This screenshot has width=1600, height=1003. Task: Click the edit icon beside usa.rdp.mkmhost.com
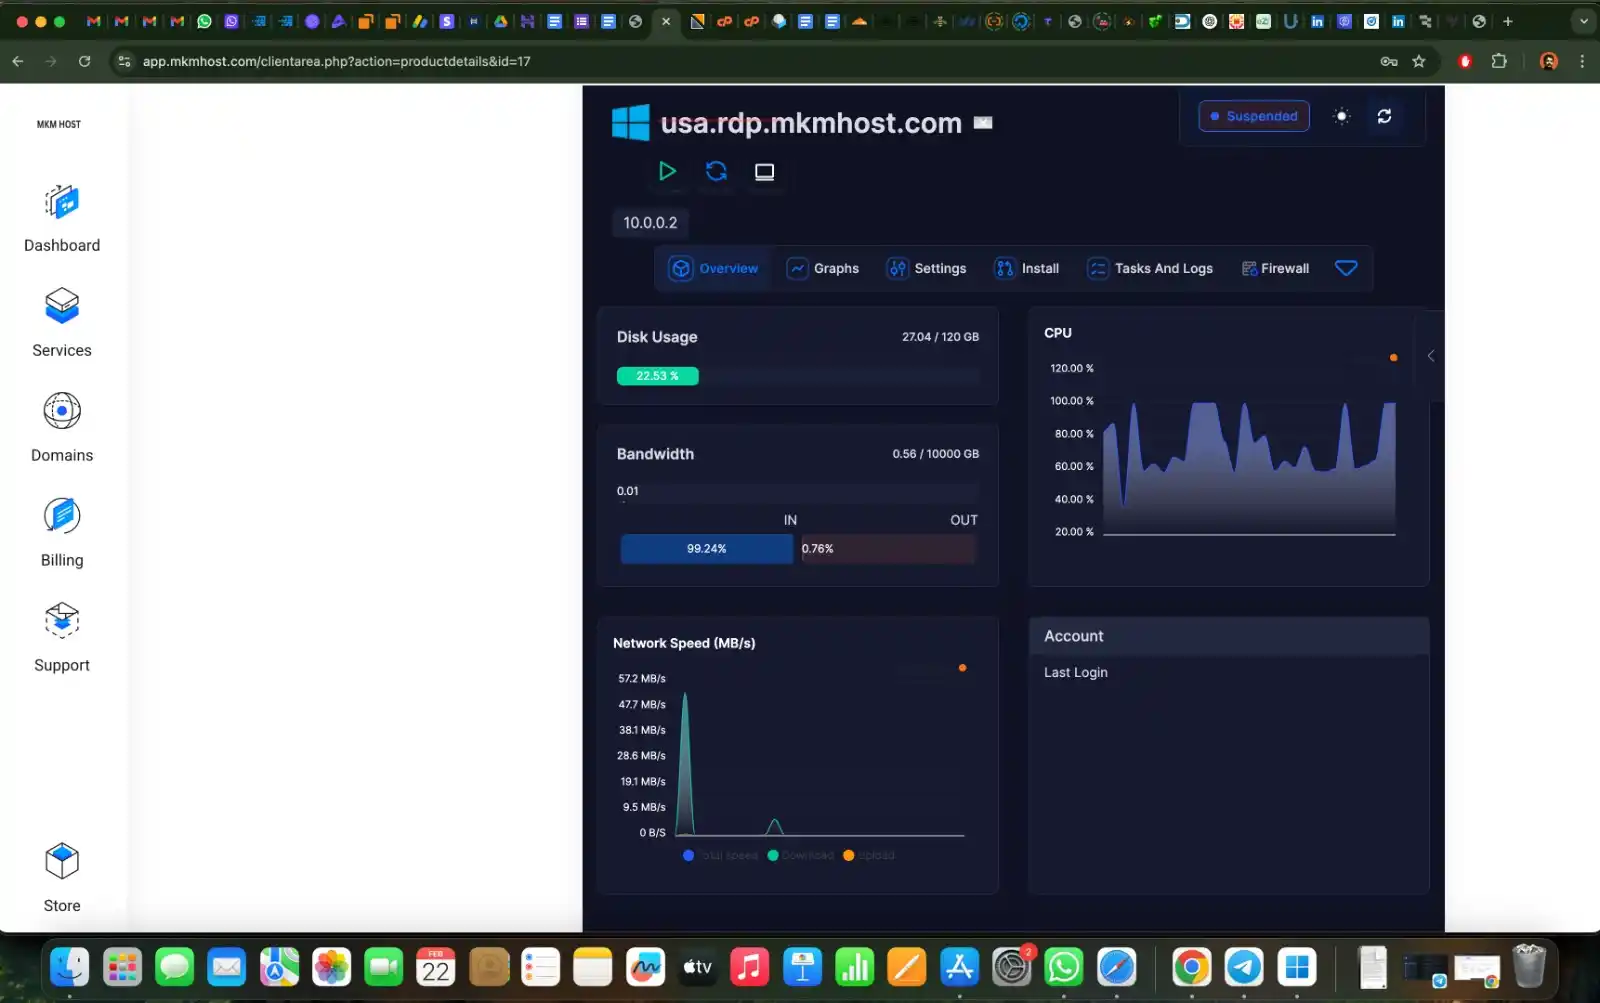click(983, 123)
